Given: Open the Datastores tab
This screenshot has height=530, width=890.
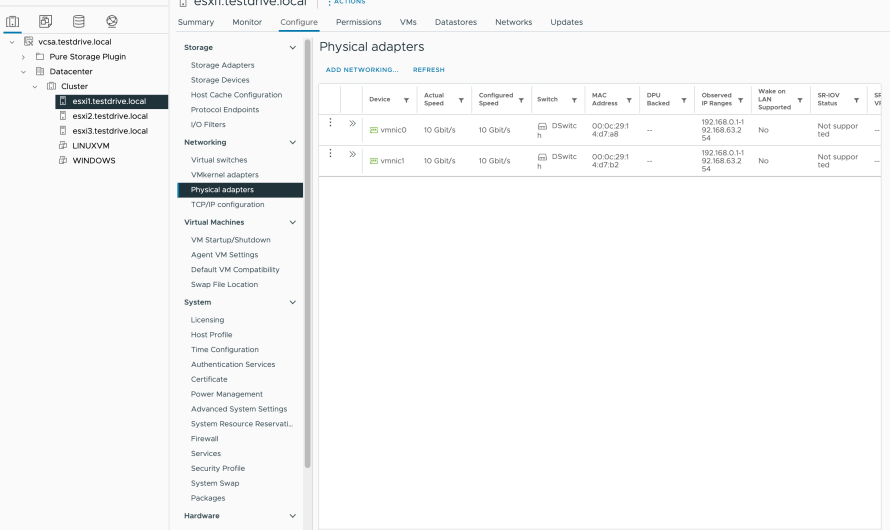Looking at the screenshot, I should pyautogui.click(x=456, y=22).
